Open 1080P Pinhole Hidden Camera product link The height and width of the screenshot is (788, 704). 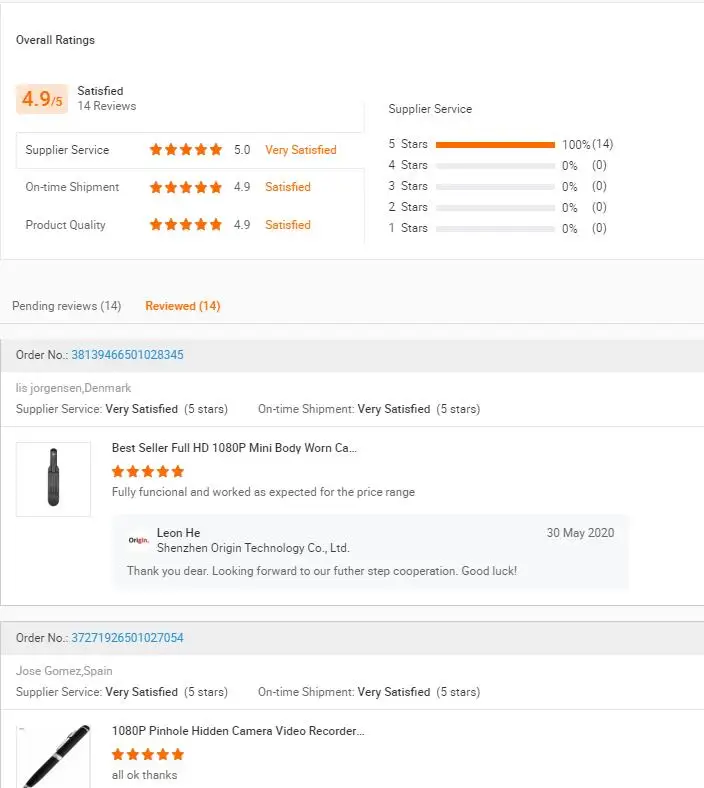238,732
